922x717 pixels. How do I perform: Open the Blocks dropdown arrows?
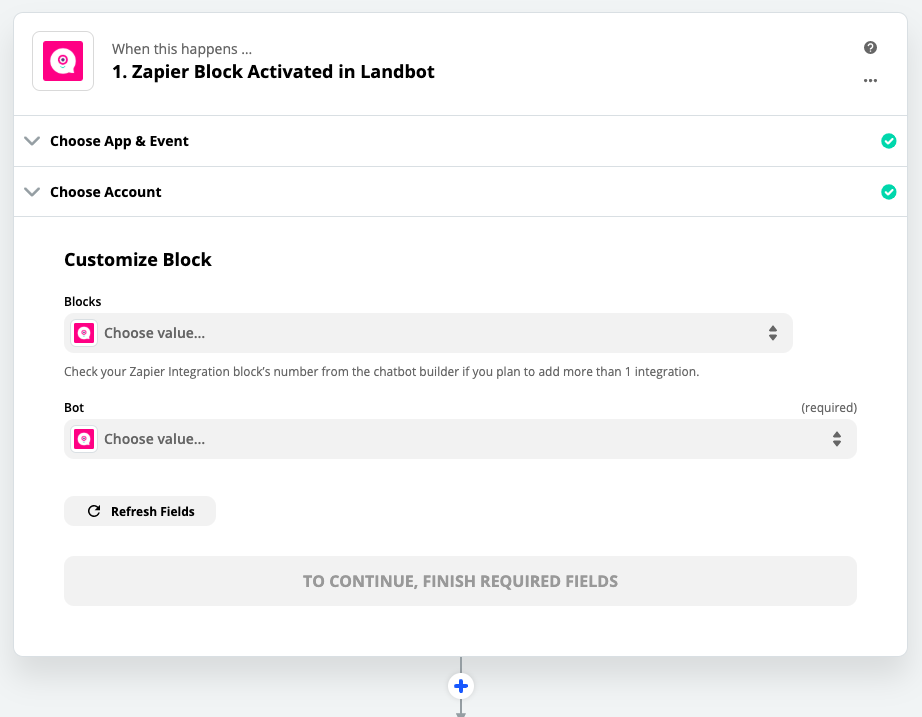point(773,333)
